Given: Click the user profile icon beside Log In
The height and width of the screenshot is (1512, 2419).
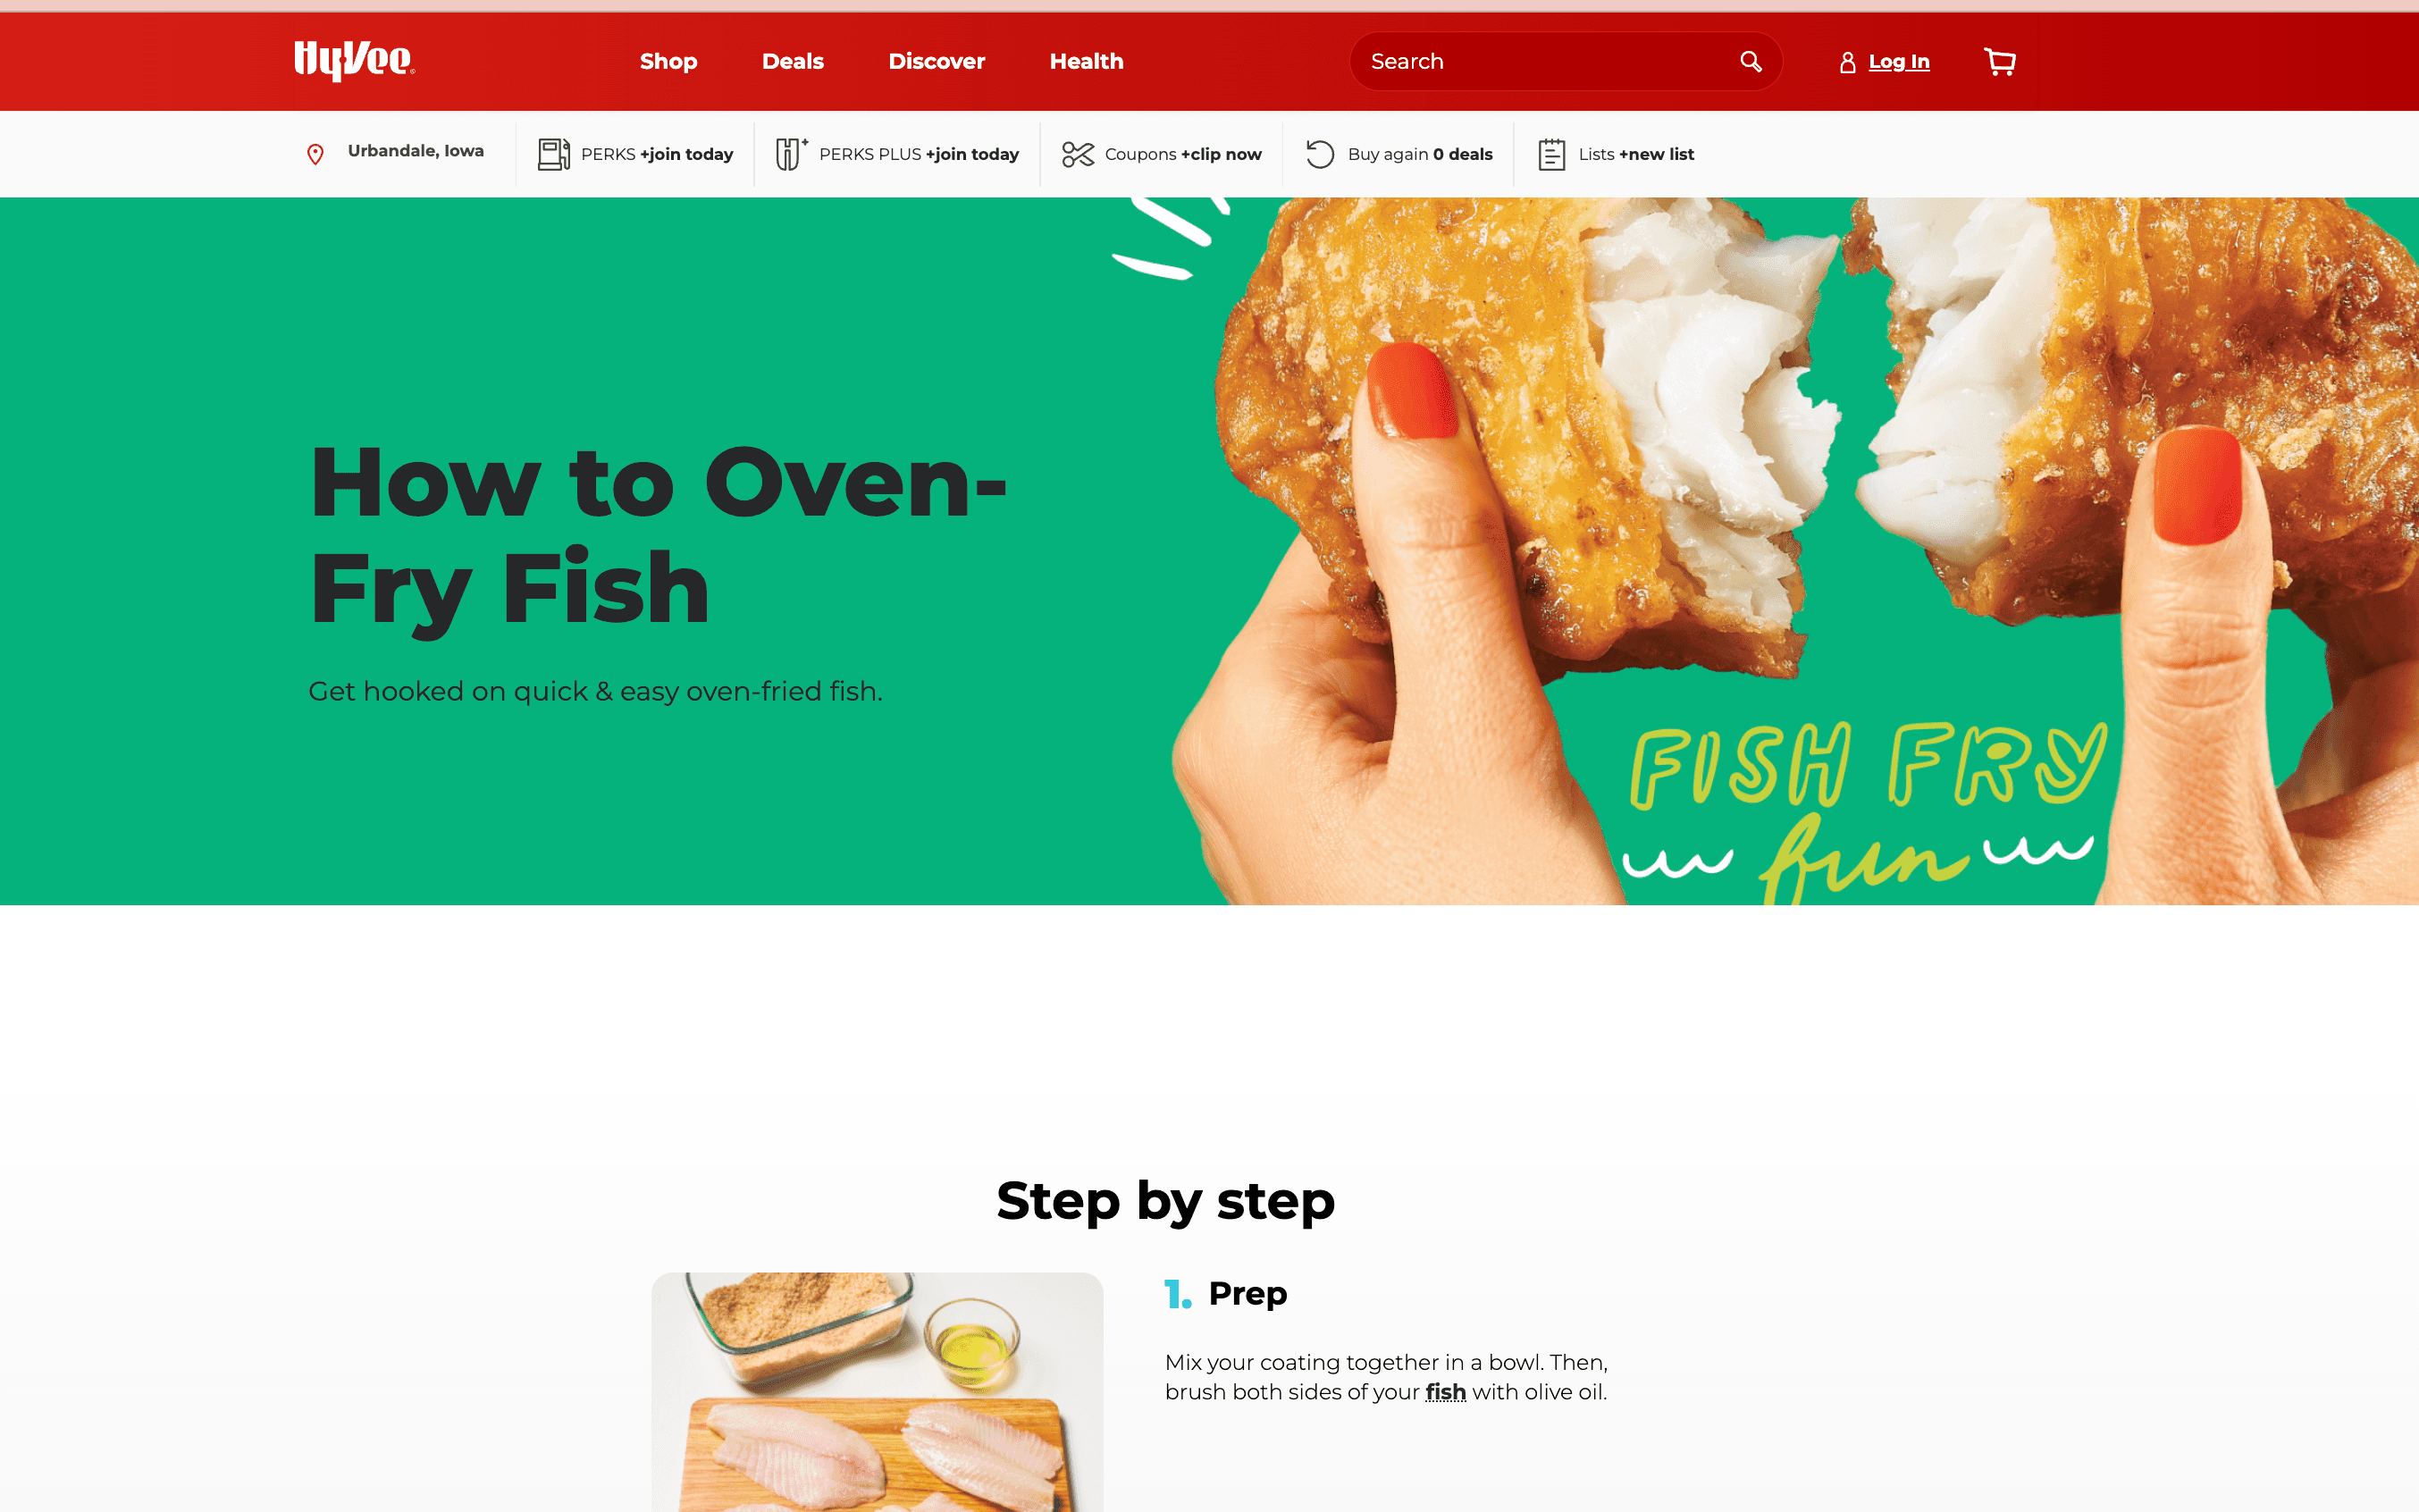Looking at the screenshot, I should tap(1847, 62).
